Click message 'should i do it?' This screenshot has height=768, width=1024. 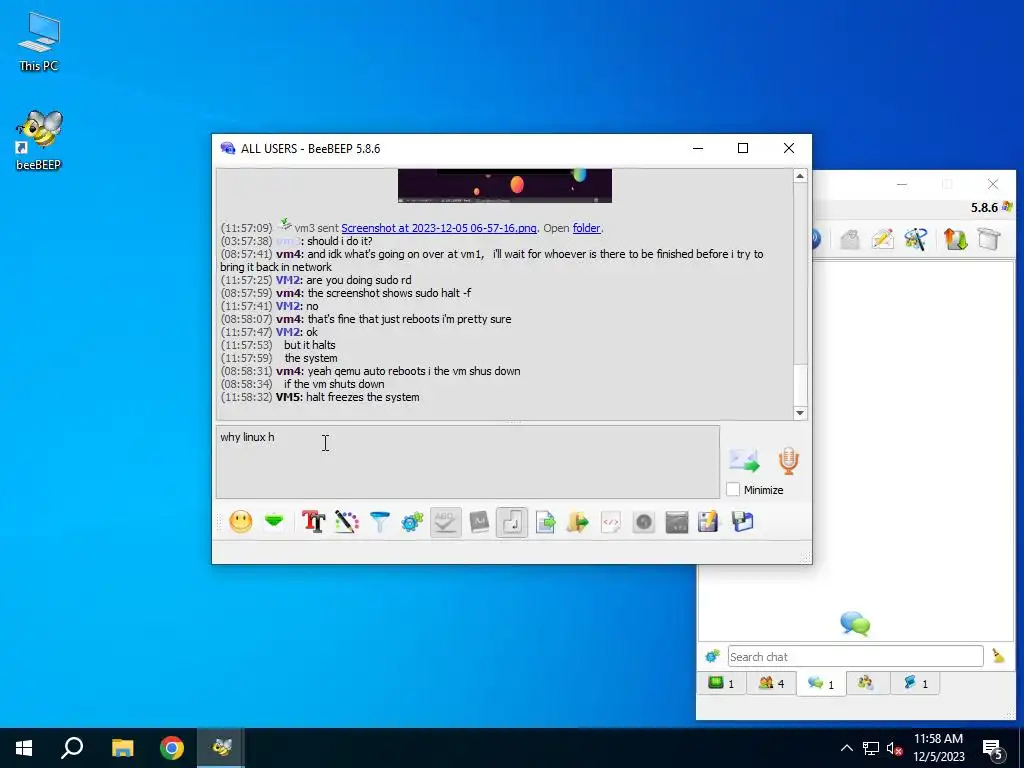pyautogui.click(x=340, y=241)
